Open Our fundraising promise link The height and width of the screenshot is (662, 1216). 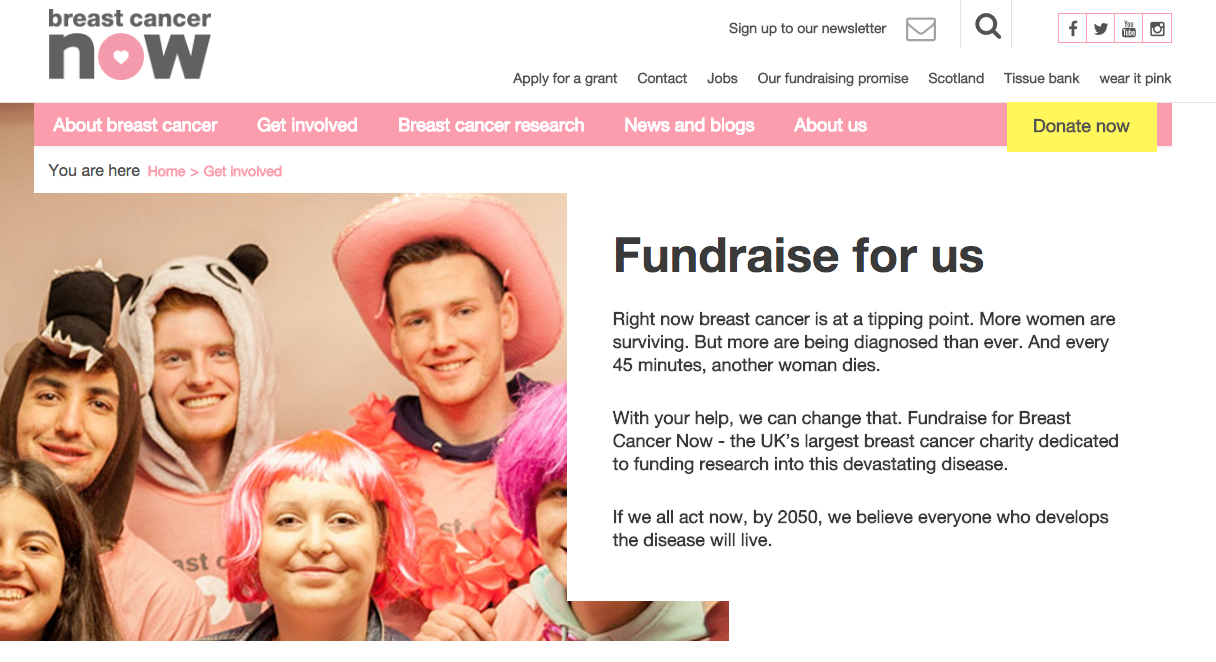pos(833,78)
